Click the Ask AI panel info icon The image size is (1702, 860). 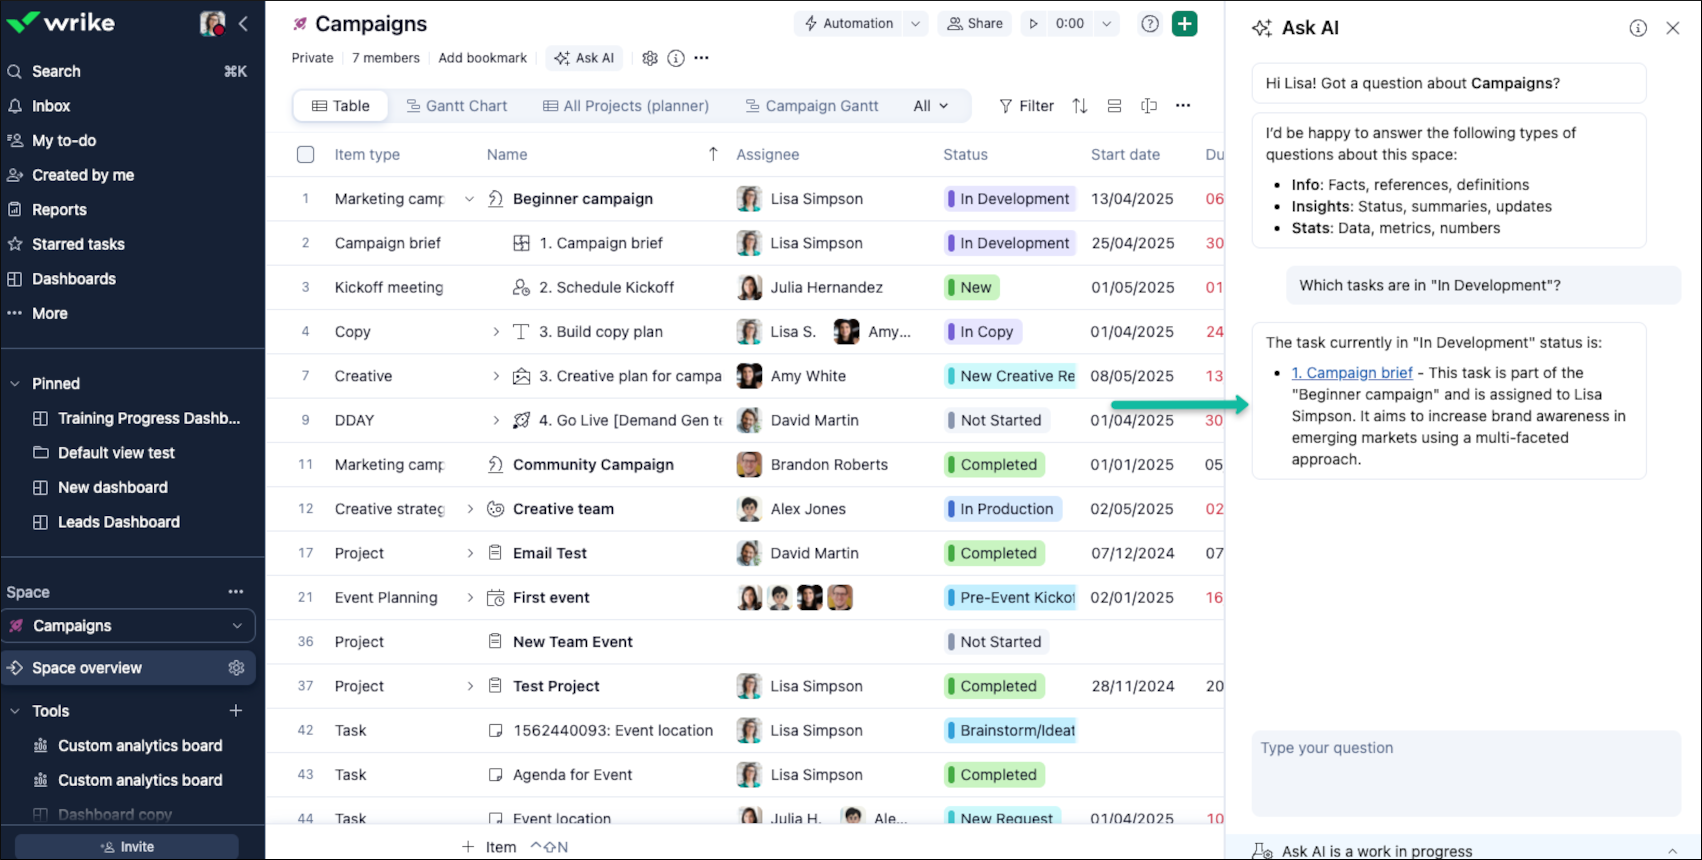(1638, 28)
